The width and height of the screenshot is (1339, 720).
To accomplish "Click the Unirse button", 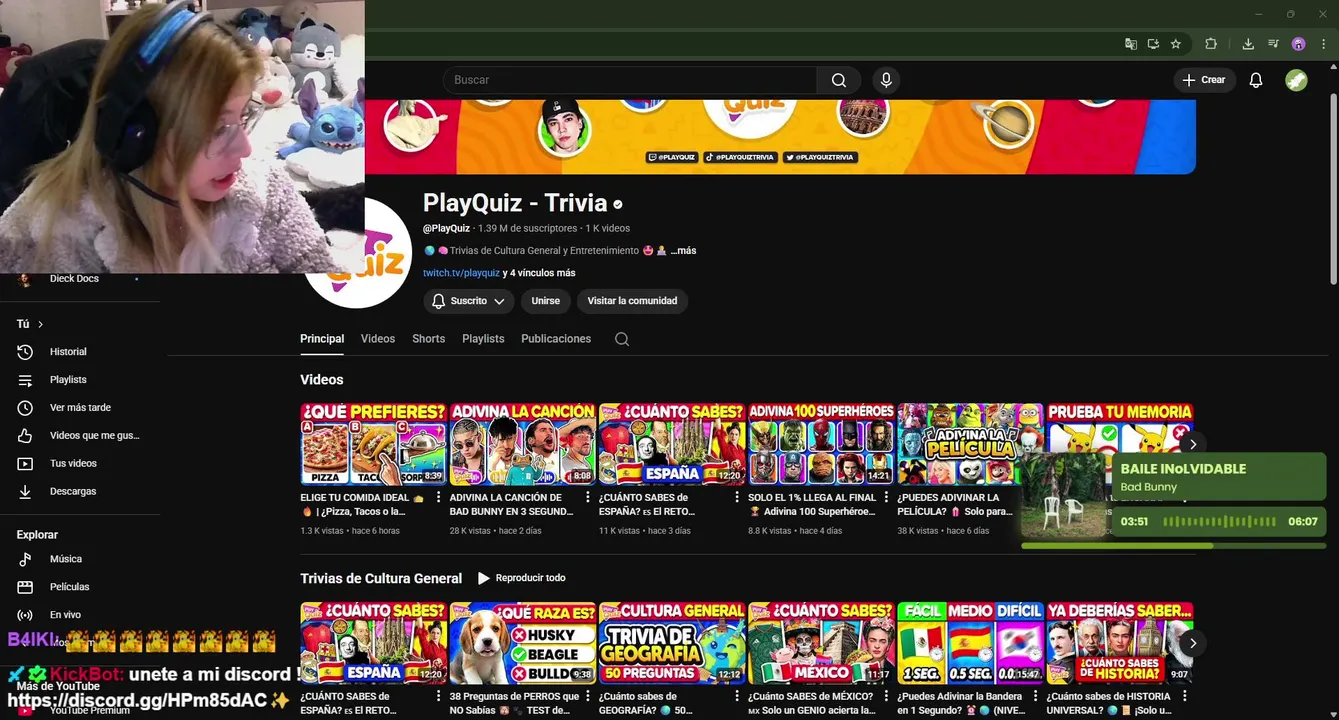I will click(546, 301).
